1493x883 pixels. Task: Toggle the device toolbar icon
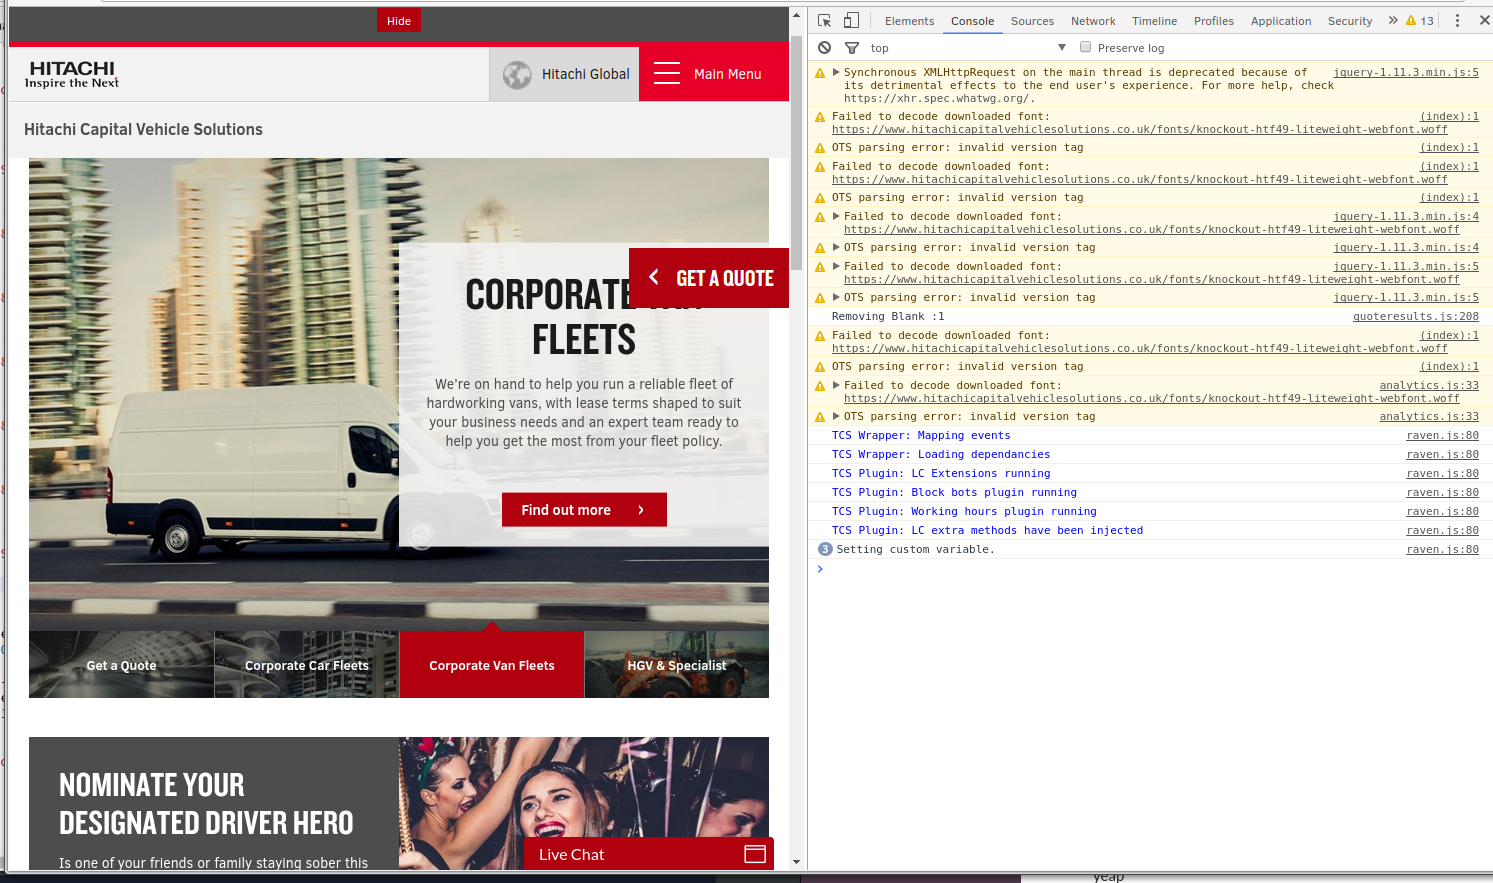(851, 20)
